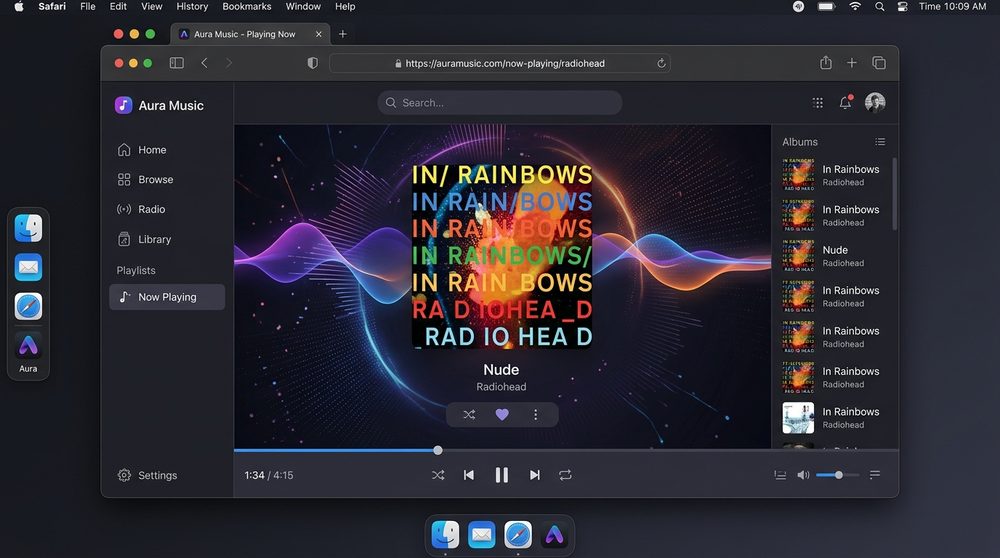Open the apps grid icon
The height and width of the screenshot is (558, 1000).
coord(818,103)
